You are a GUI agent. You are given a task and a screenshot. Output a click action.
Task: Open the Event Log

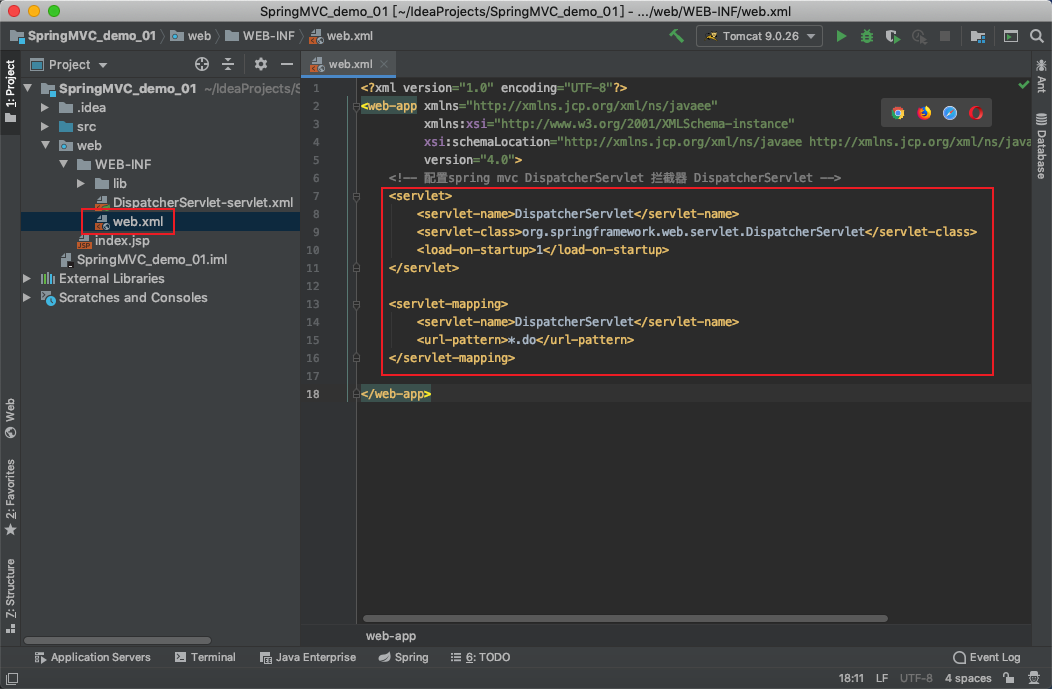[987, 657]
